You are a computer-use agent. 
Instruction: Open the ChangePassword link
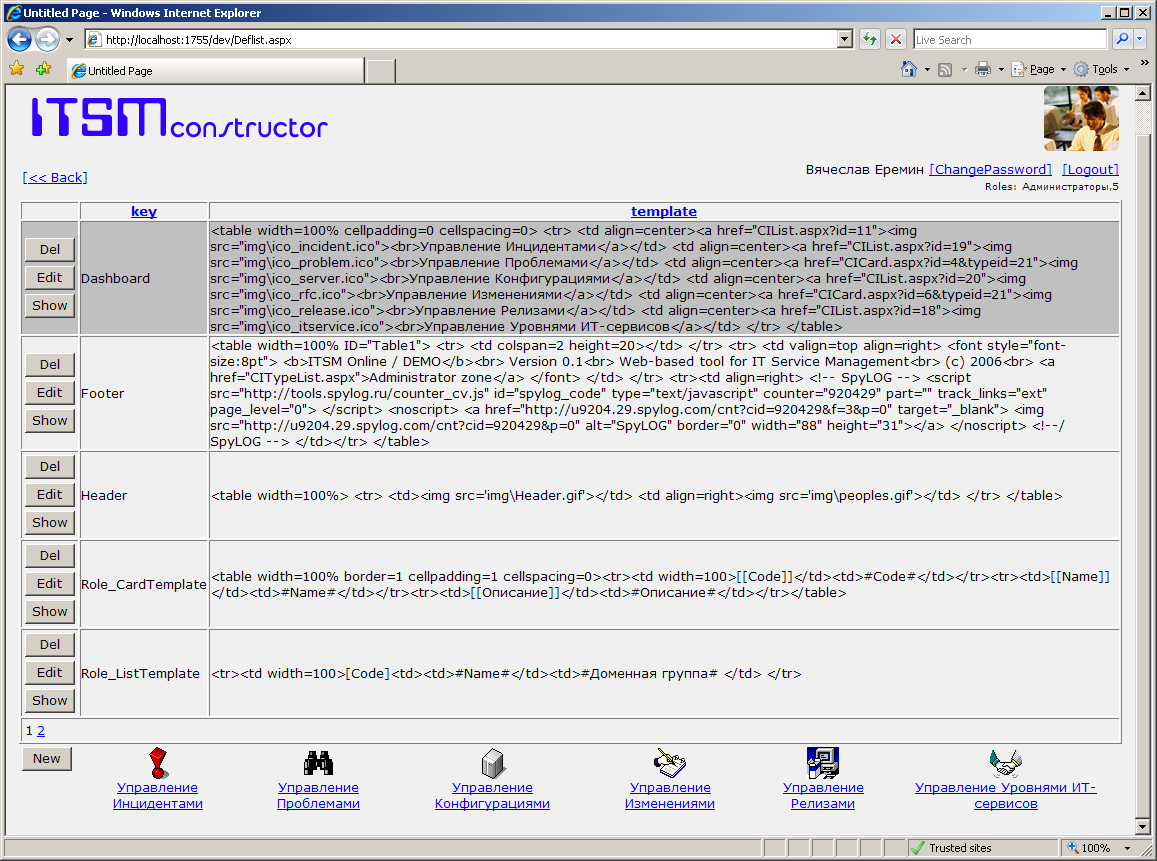point(990,170)
